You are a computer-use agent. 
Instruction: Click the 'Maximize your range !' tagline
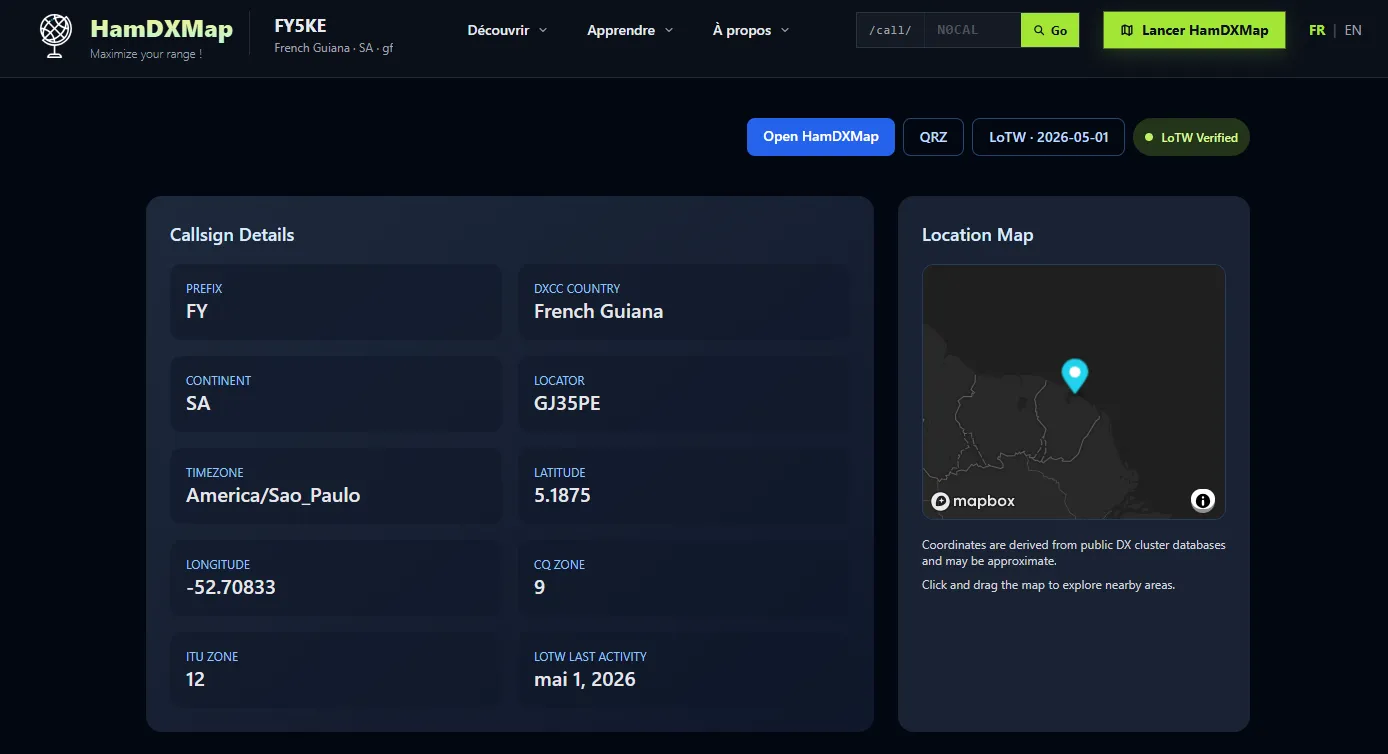click(x=146, y=54)
